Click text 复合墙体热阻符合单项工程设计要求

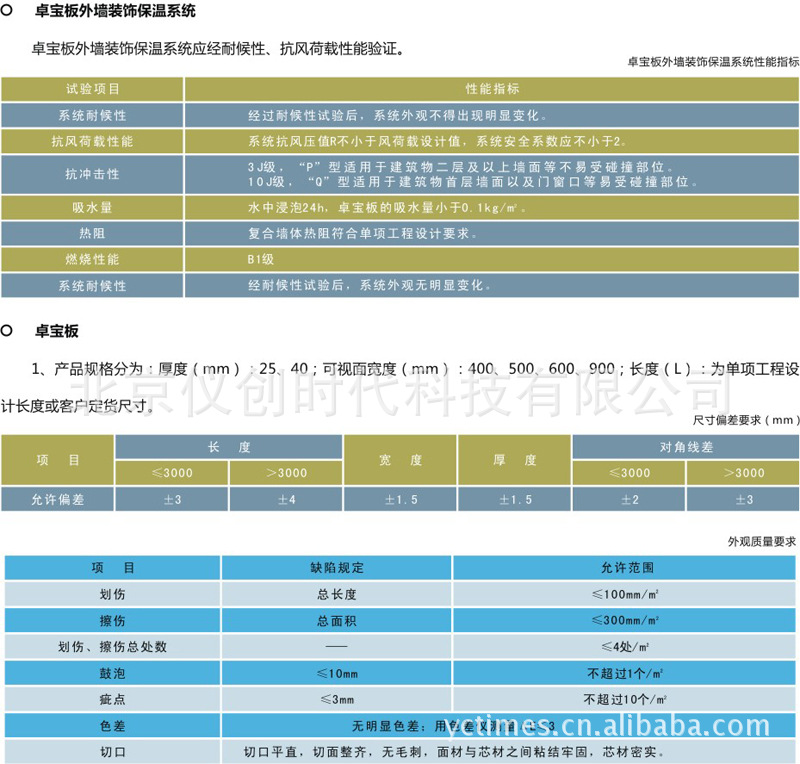click(x=362, y=234)
